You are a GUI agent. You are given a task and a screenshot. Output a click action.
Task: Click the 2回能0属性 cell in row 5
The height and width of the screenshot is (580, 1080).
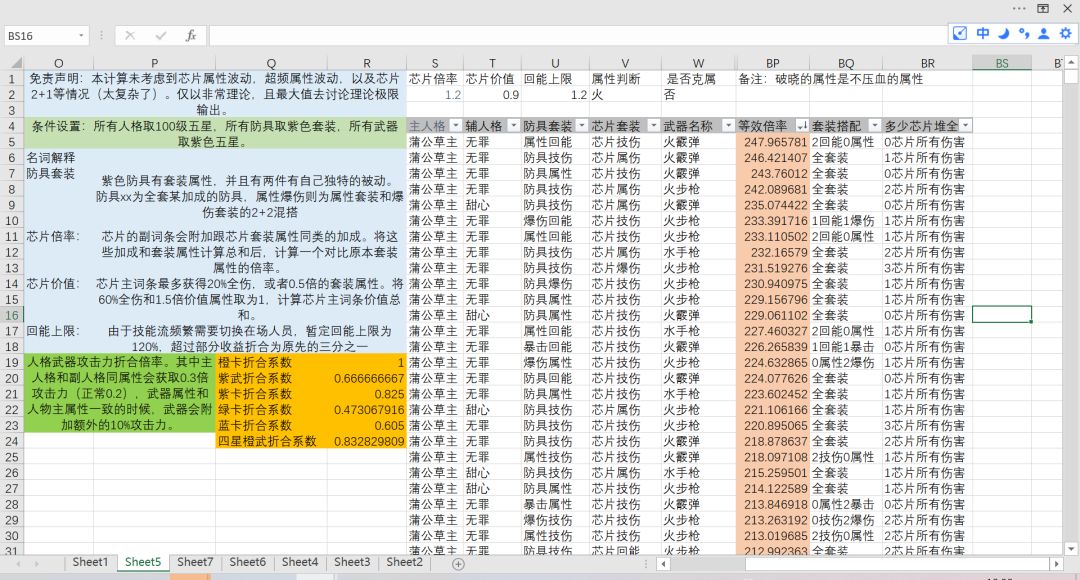[846, 142]
